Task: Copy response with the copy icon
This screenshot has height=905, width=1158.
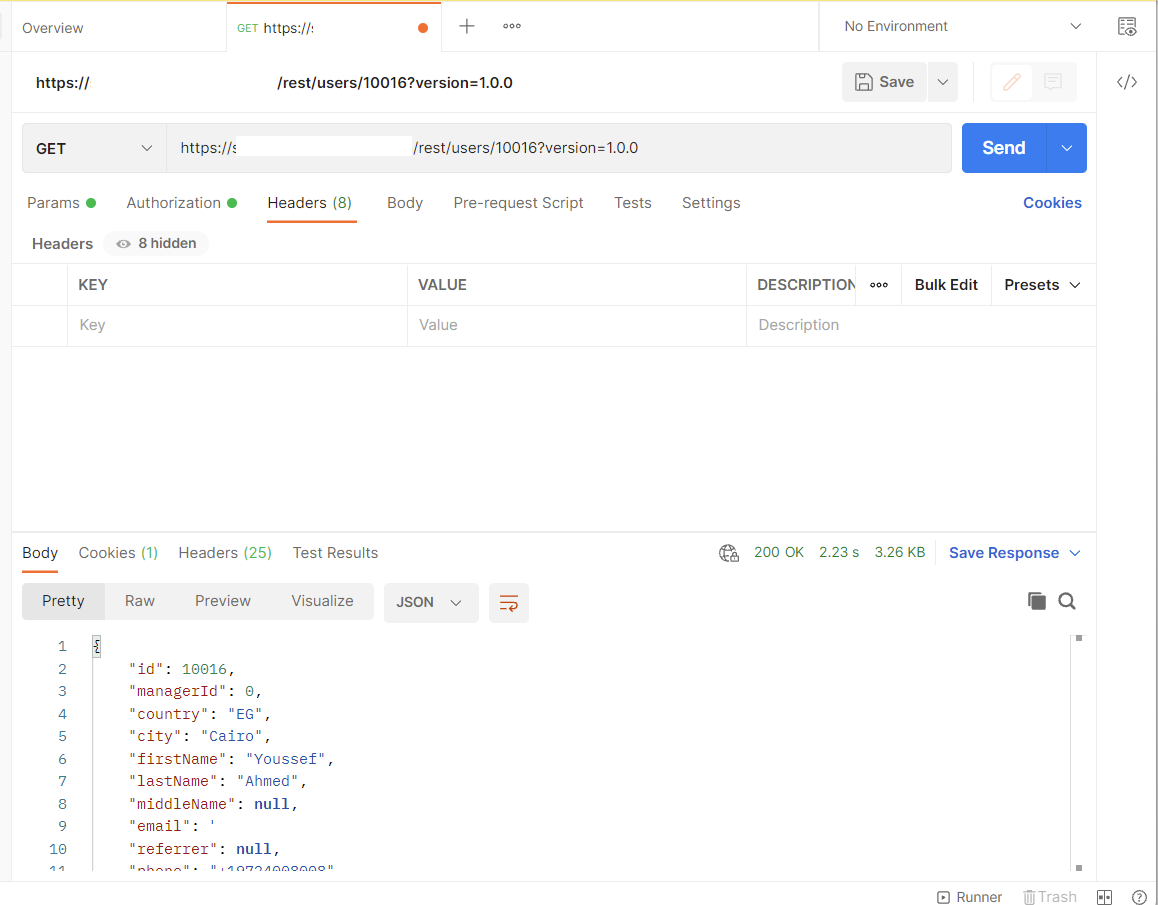Action: point(1037,601)
